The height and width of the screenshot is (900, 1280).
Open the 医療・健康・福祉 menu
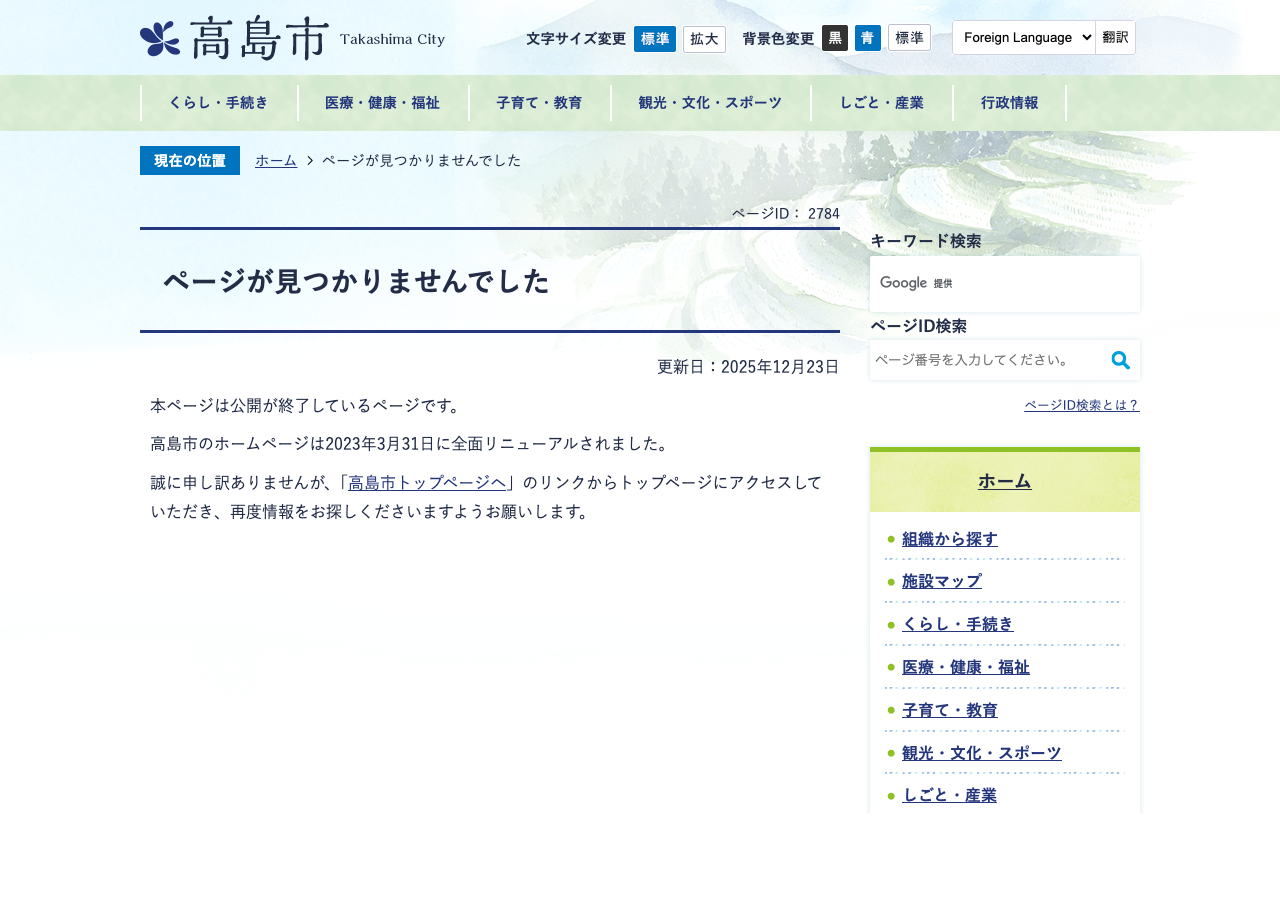tap(383, 103)
